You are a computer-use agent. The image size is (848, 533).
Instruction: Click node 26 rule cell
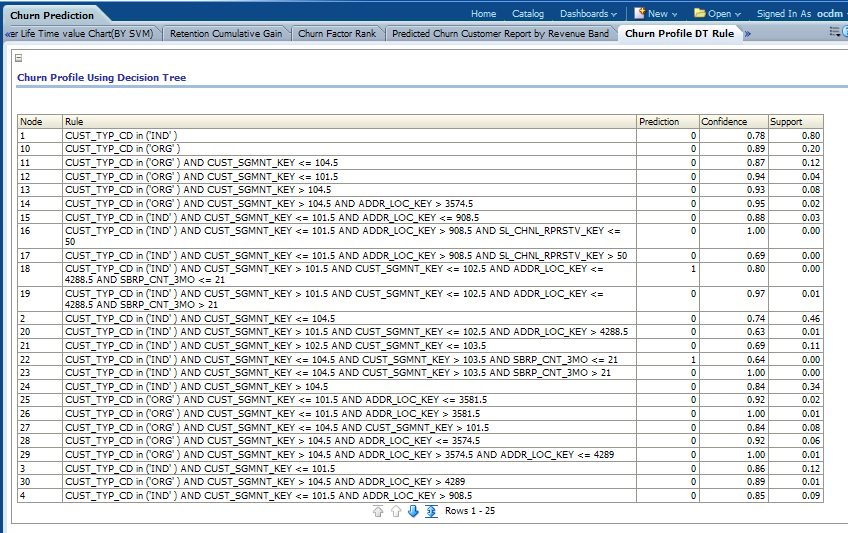click(x=349, y=414)
